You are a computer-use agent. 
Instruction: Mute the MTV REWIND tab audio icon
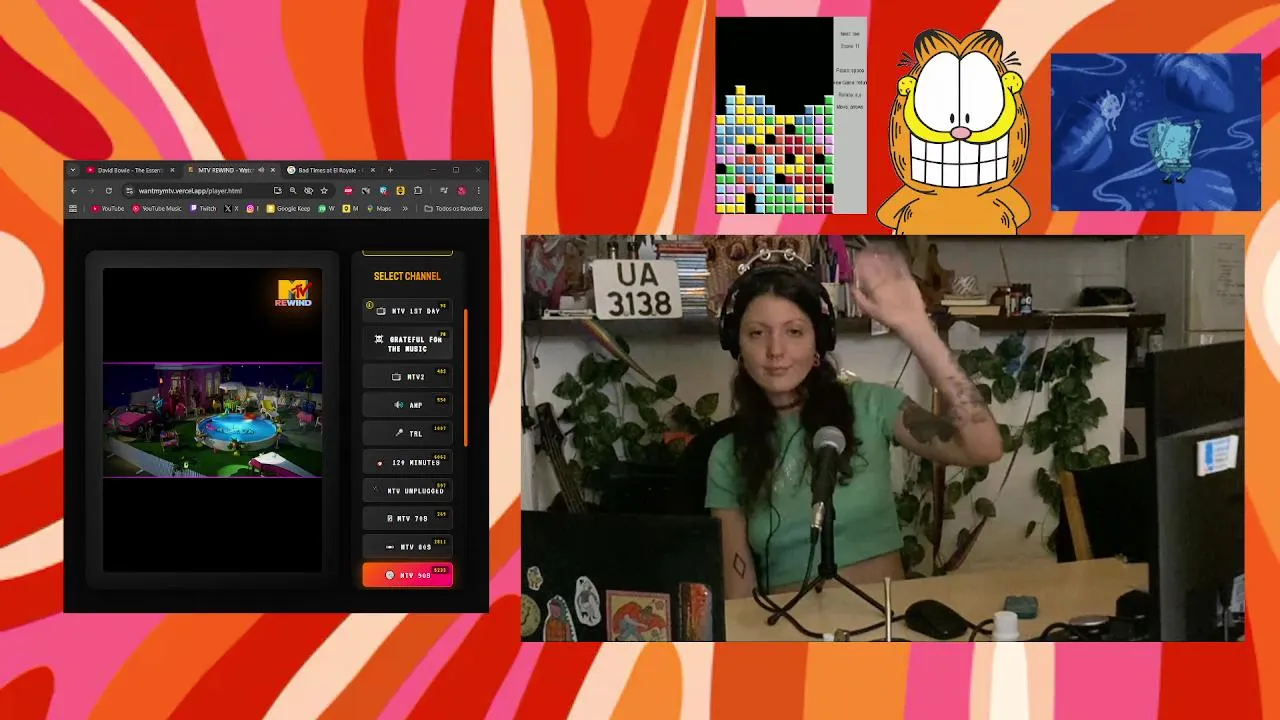(x=261, y=170)
